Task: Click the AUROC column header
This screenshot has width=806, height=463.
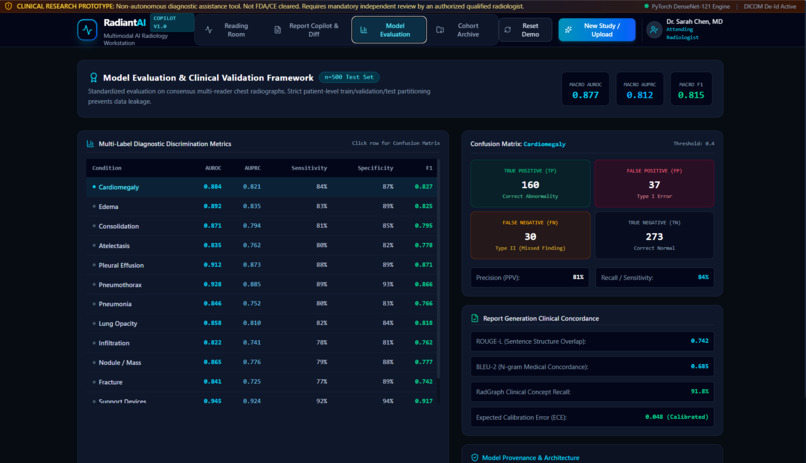Action: [x=213, y=168]
